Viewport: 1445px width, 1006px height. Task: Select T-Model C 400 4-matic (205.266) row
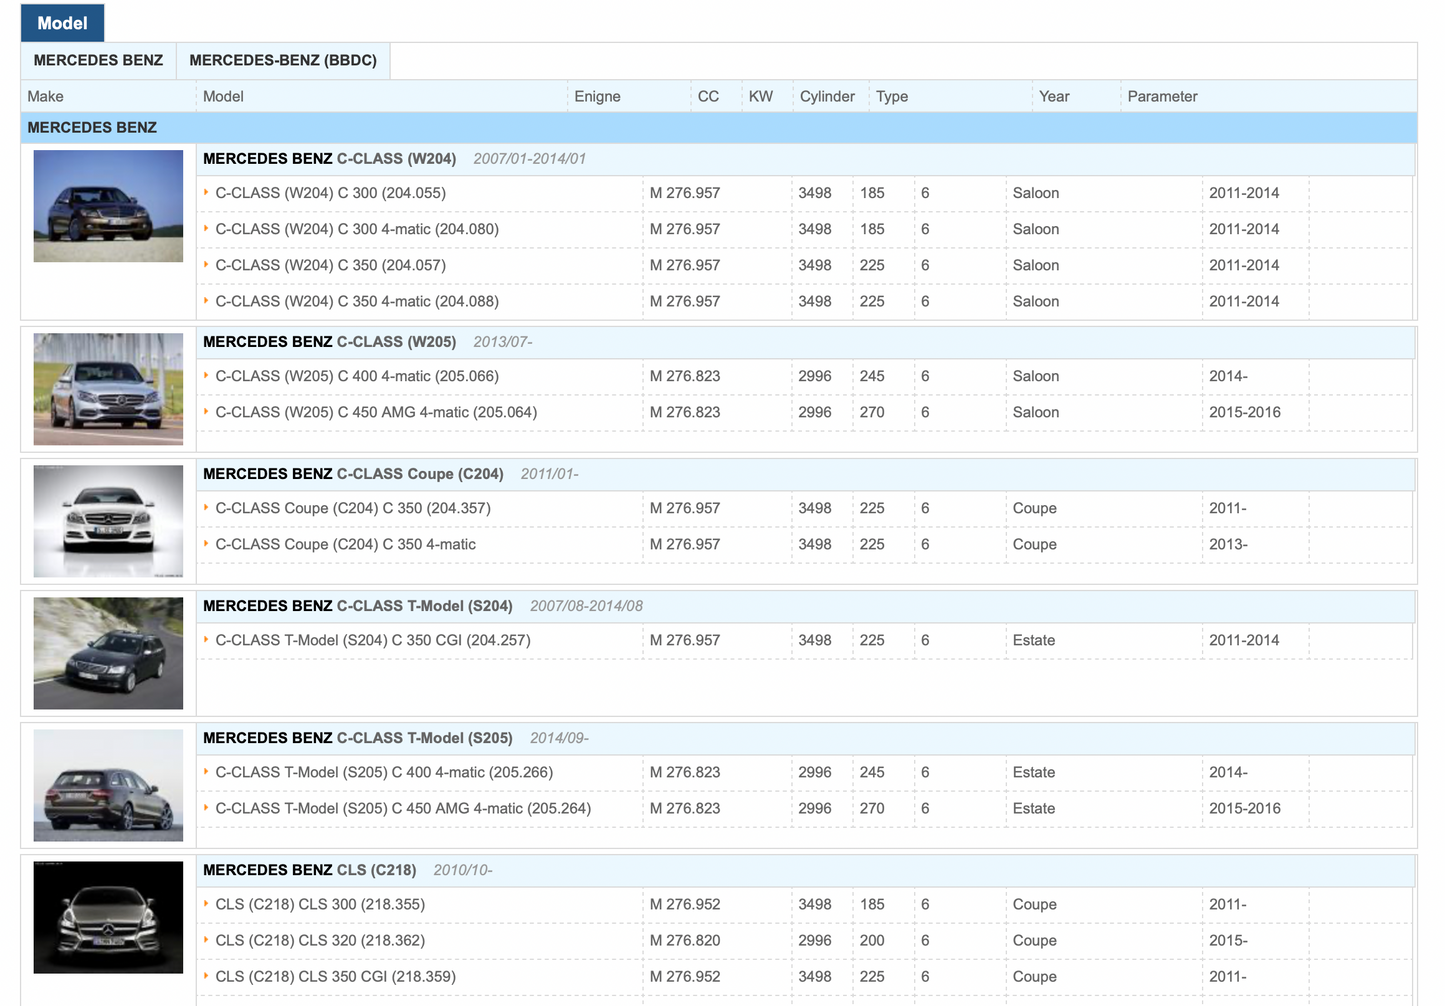[805, 772]
